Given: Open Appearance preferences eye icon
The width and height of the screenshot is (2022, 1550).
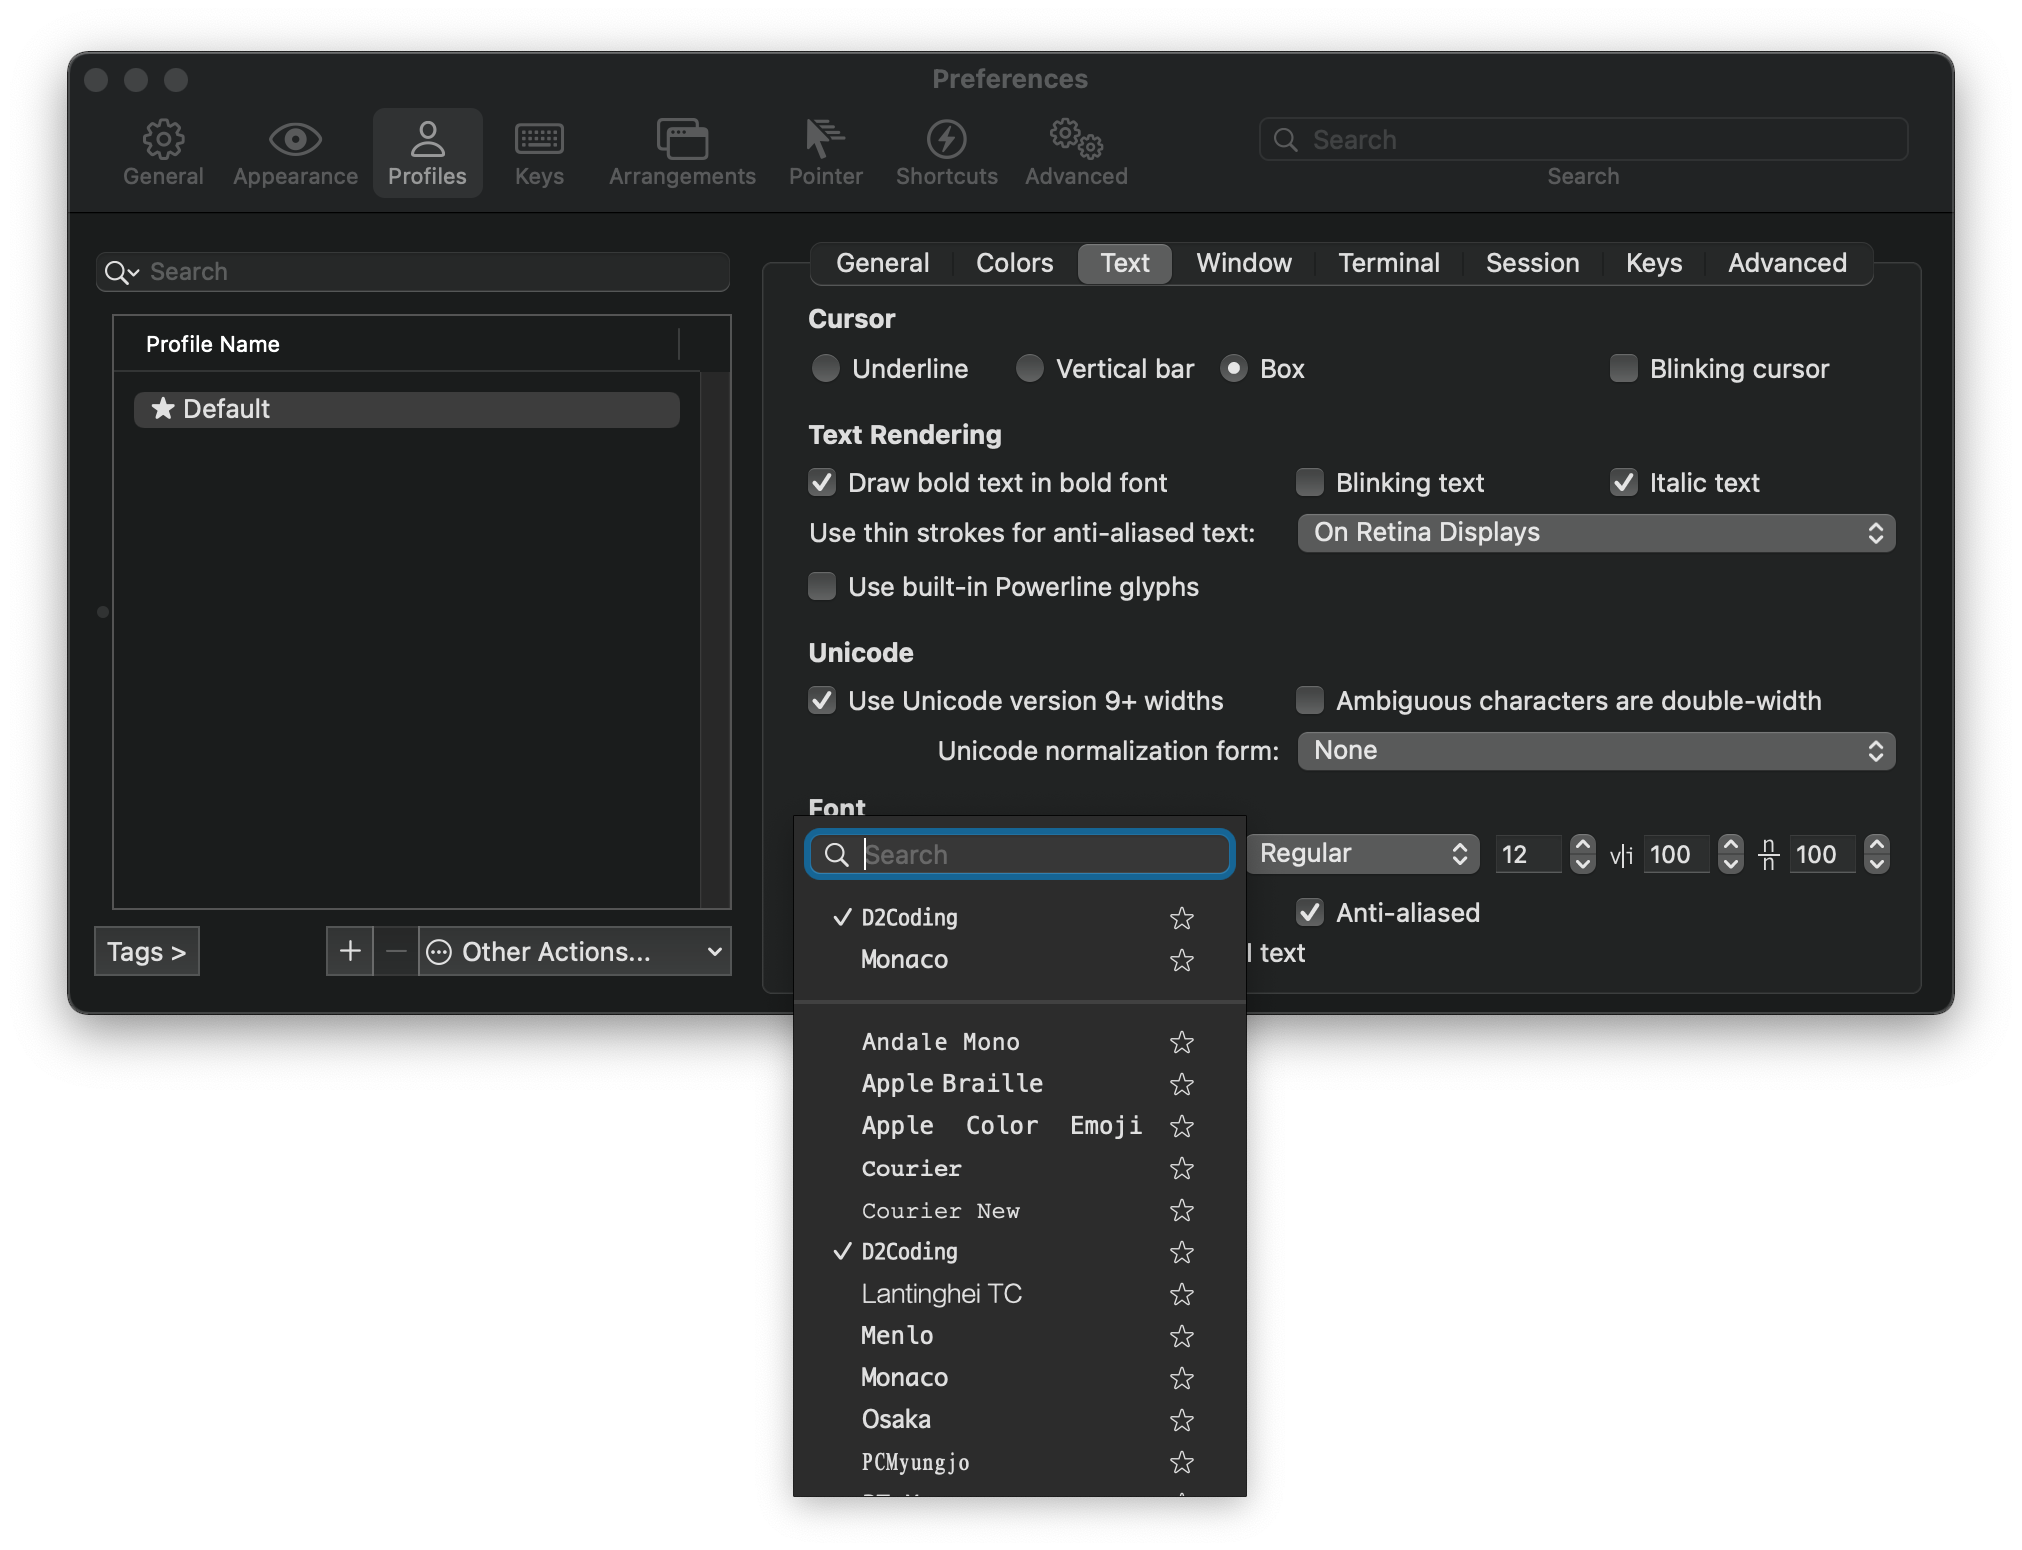Looking at the screenshot, I should click(x=295, y=140).
